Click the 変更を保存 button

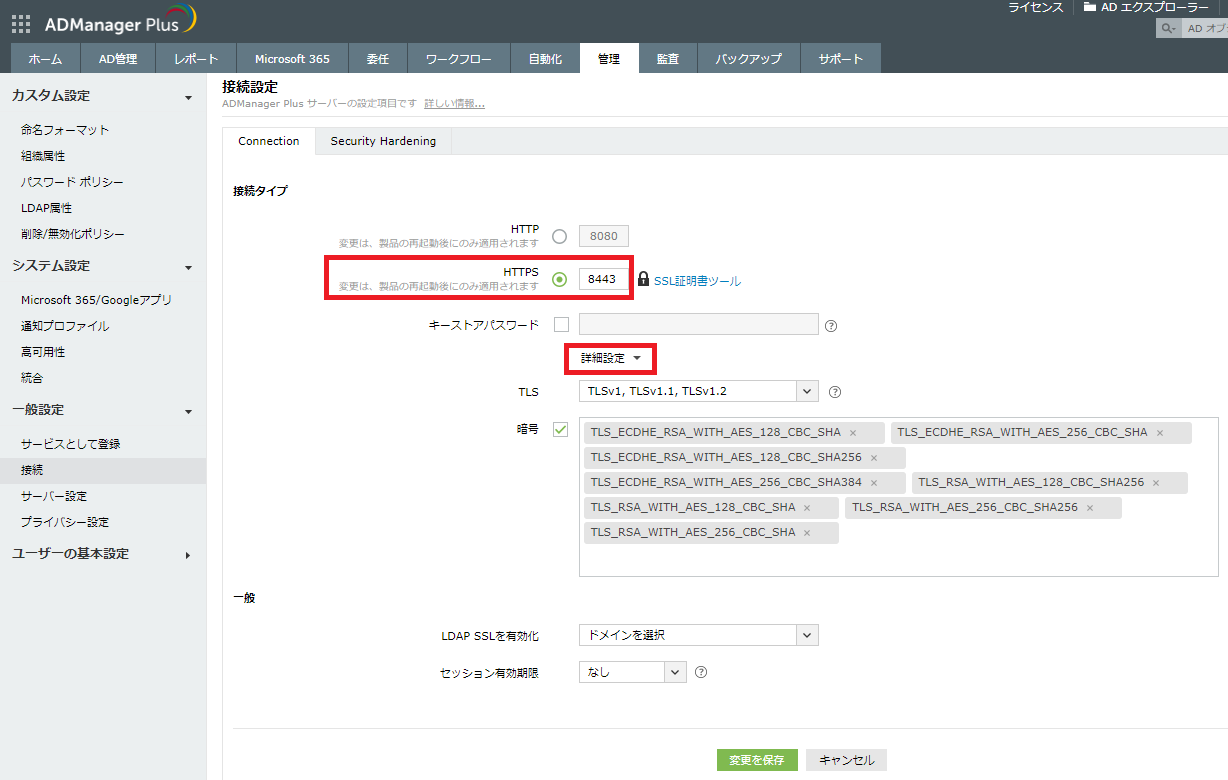[757, 760]
